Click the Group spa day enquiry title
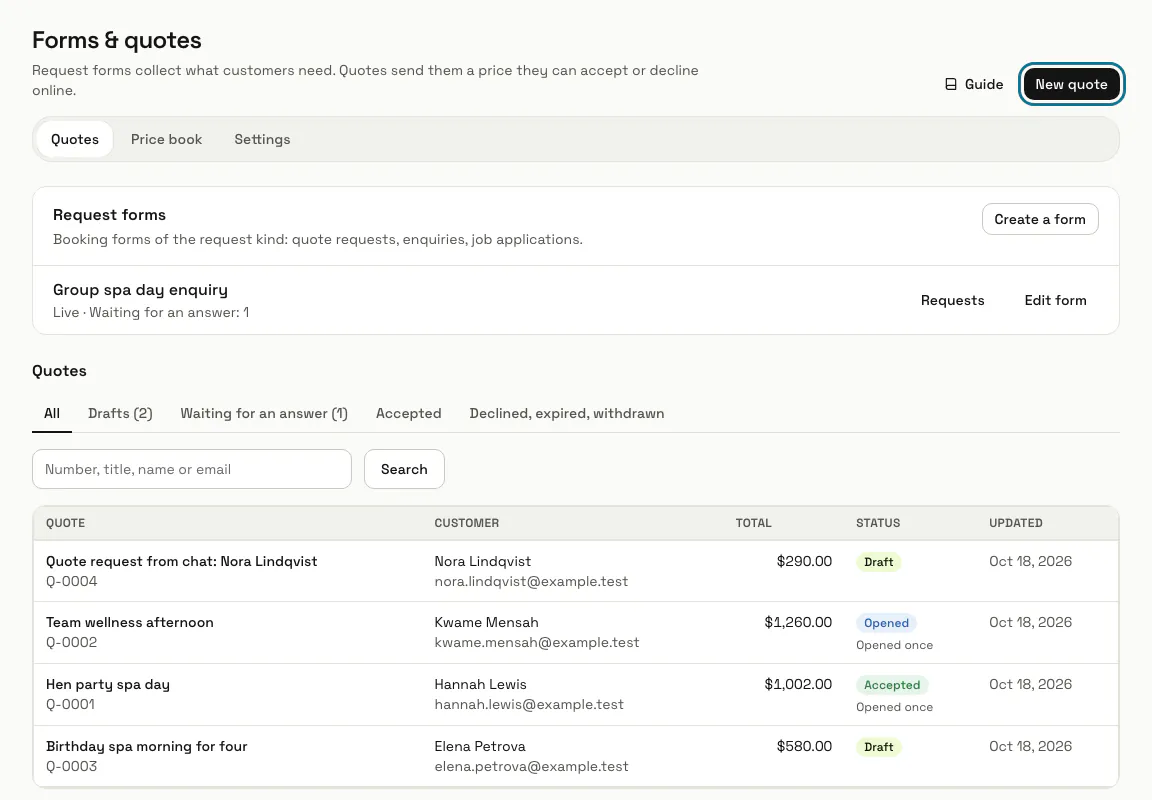 [x=140, y=290]
